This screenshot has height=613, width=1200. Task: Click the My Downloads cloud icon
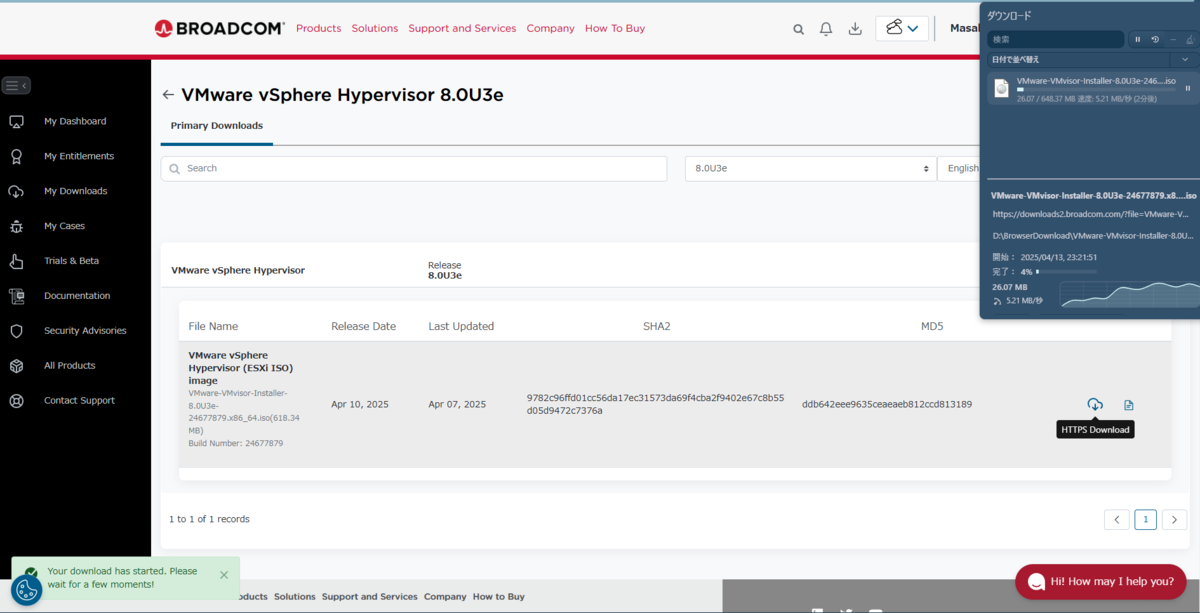pos(16,192)
